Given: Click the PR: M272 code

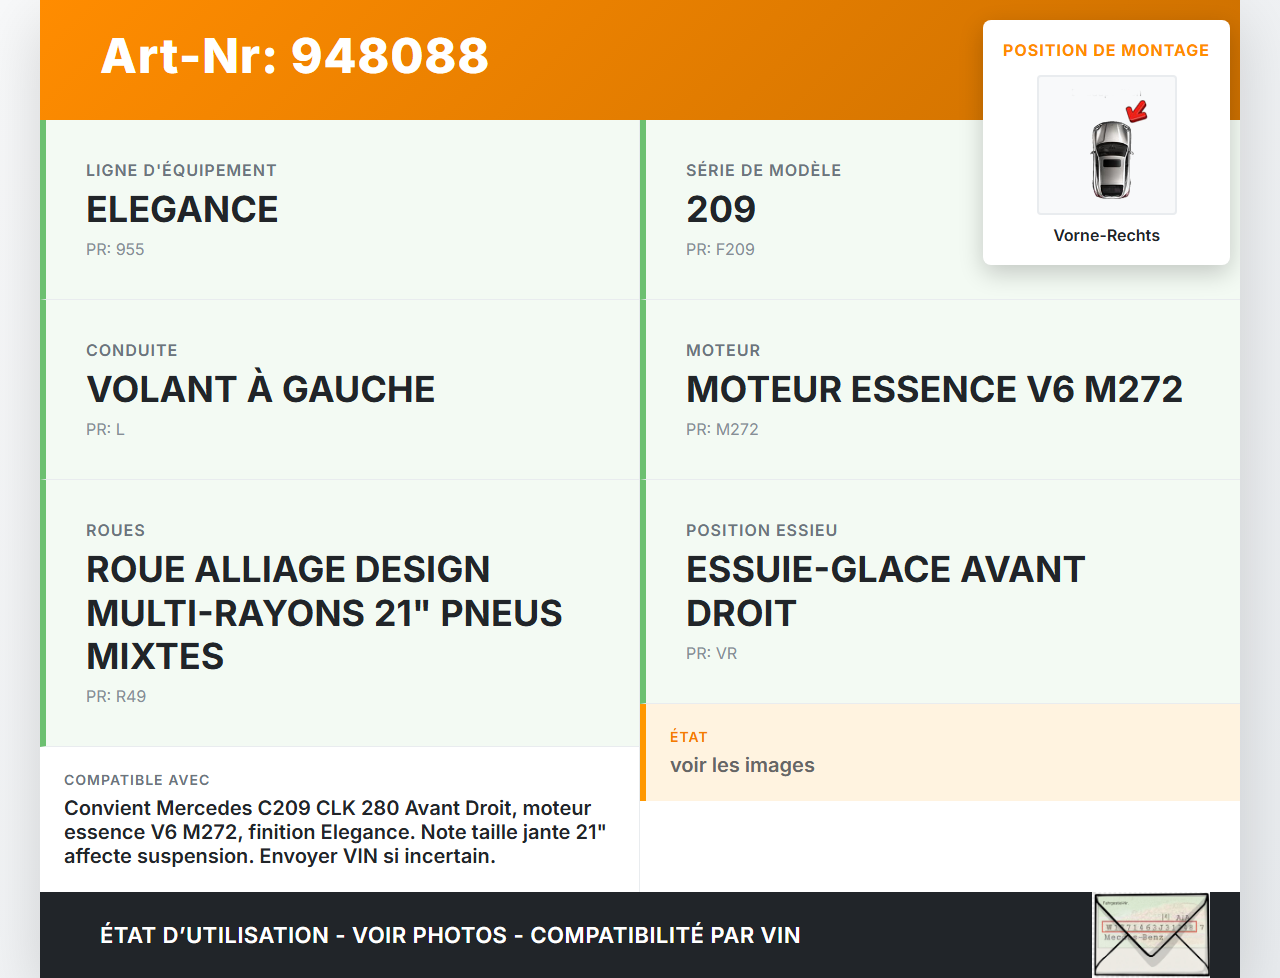Looking at the screenshot, I should point(722,429).
